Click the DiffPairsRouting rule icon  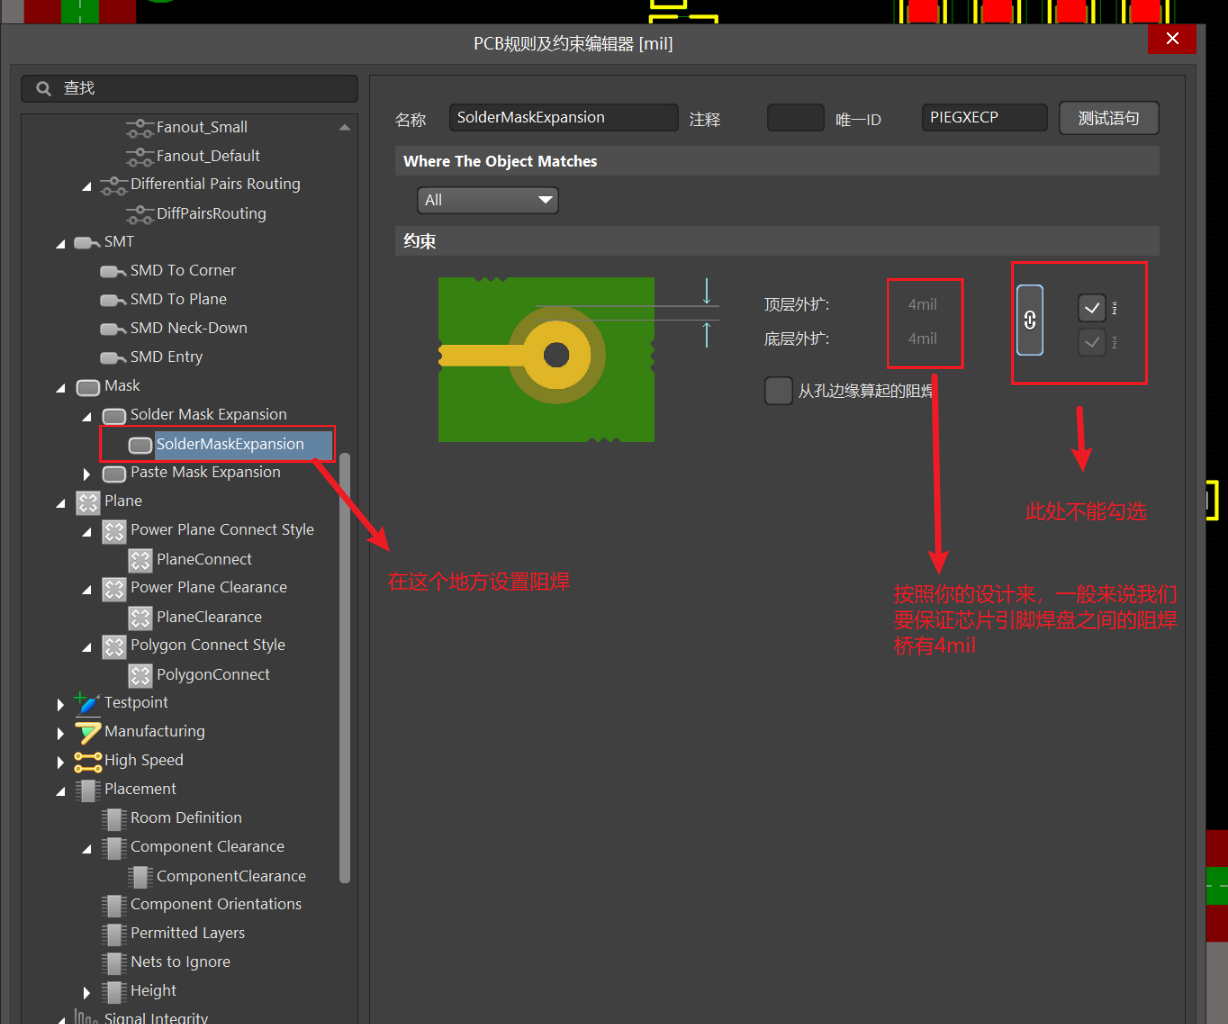point(140,214)
